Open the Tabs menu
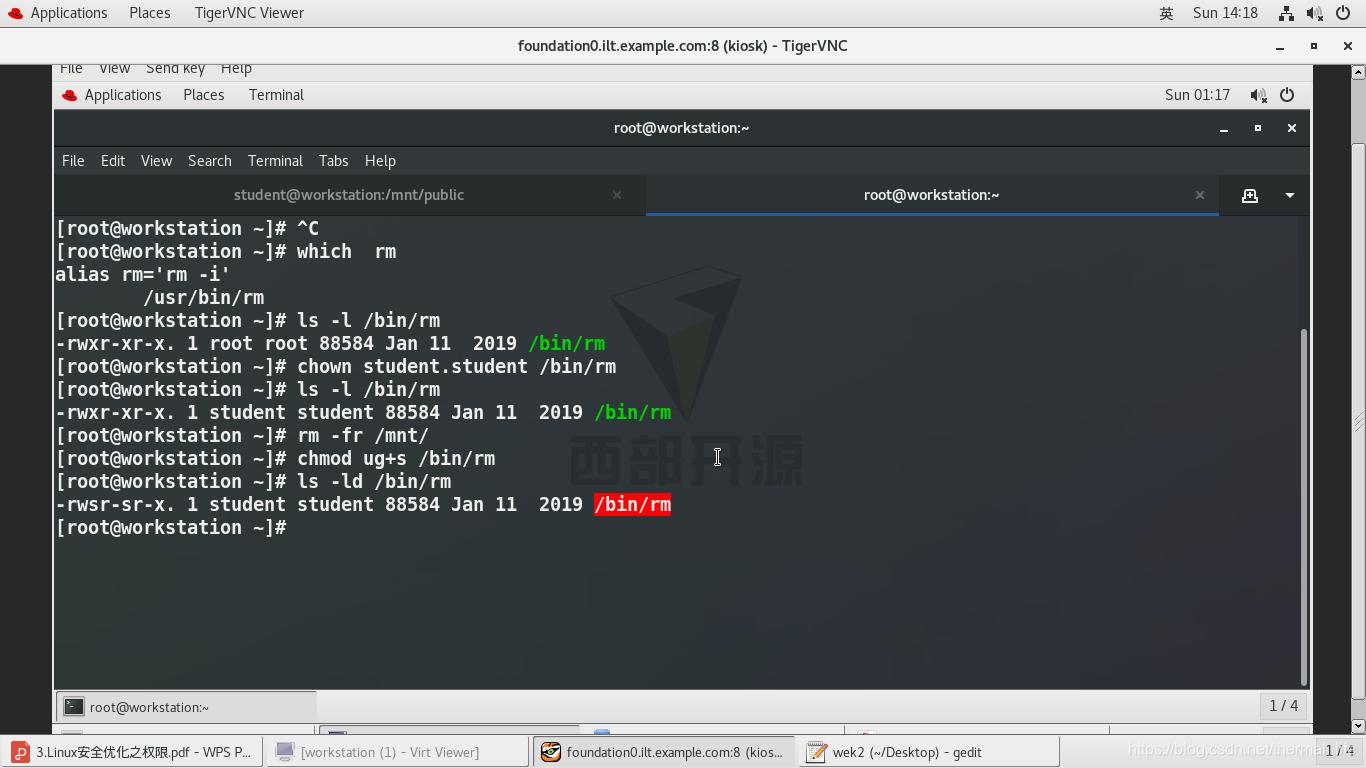Viewport: 1366px width, 768px height. click(x=334, y=161)
